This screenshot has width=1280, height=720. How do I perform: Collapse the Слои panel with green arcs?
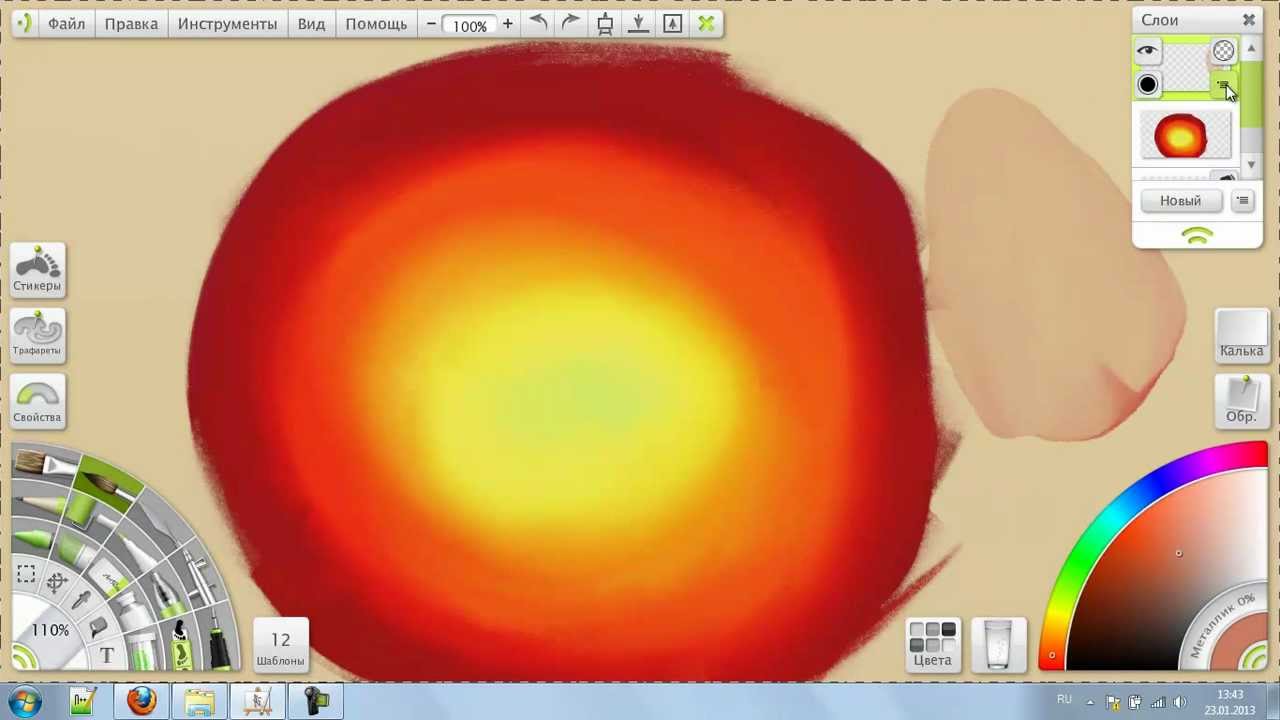1197,235
